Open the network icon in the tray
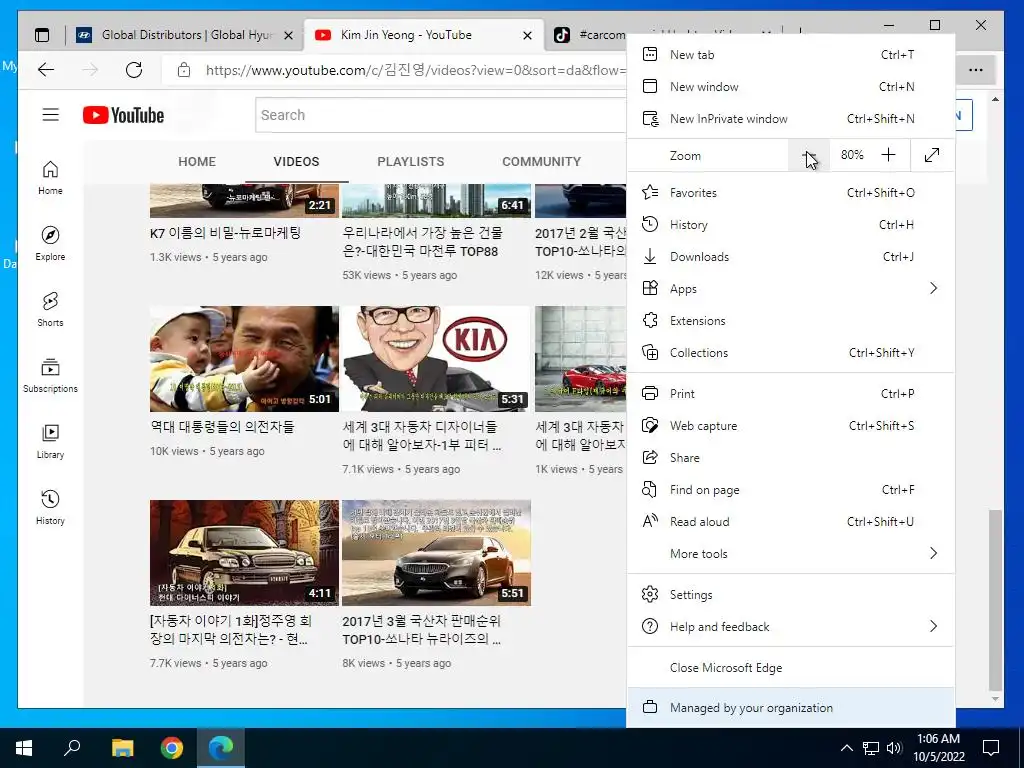The width and height of the screenshot is (1024, 768). point(871,748)
